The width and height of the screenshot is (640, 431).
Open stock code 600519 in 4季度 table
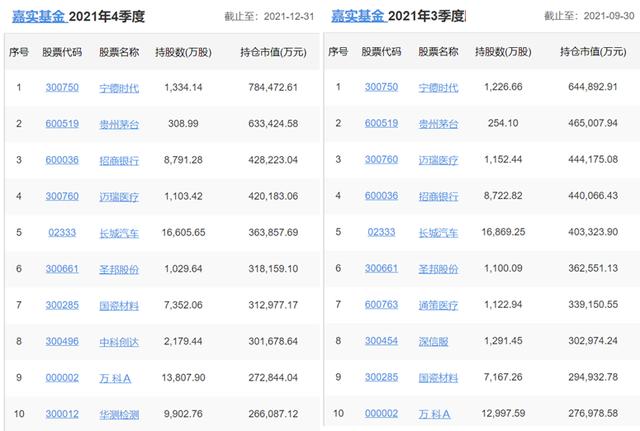click(x=62, y=124)
